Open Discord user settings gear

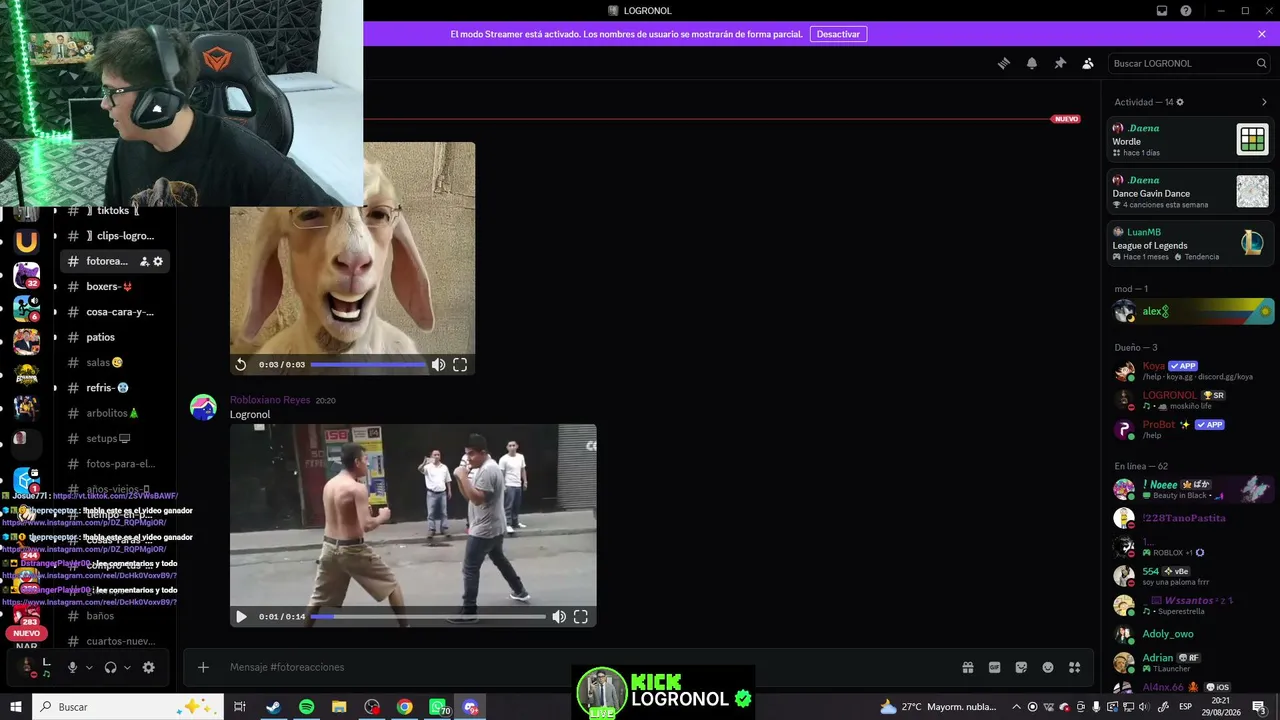coord(149,667)
